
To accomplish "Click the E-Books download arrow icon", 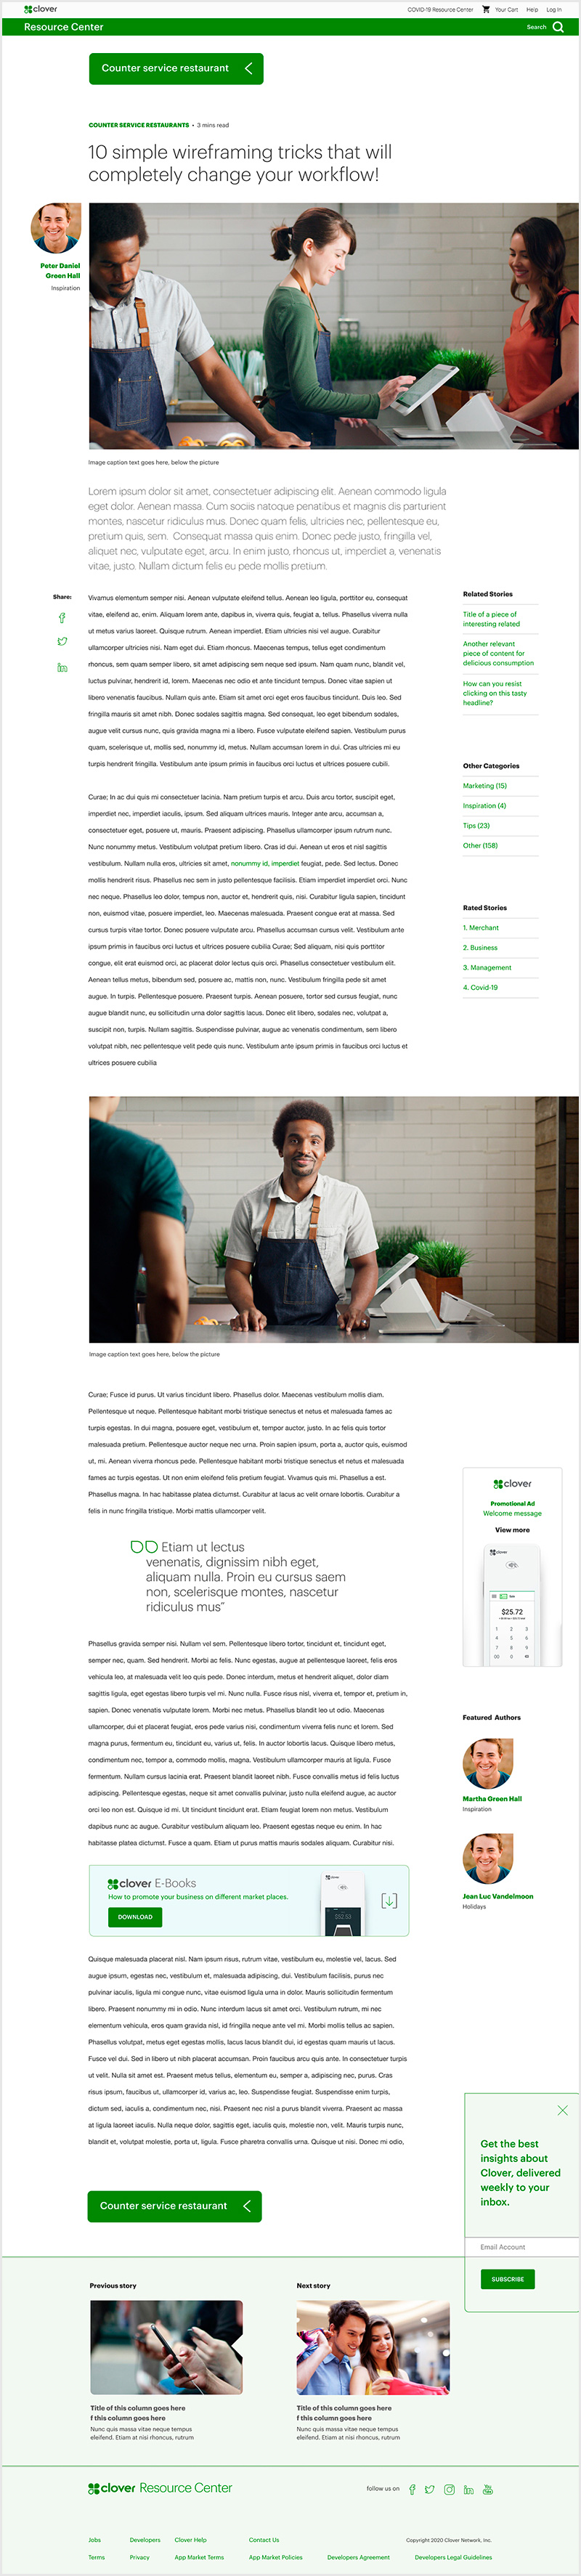I will (390, 1900).
